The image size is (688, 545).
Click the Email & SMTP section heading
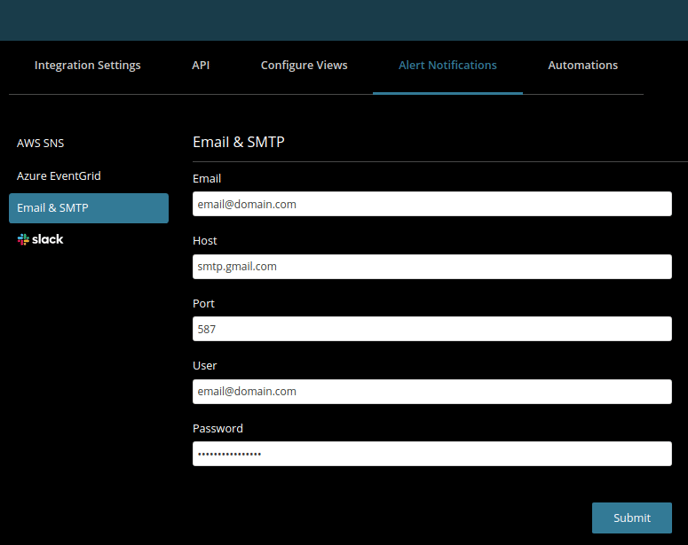[239, 142]
